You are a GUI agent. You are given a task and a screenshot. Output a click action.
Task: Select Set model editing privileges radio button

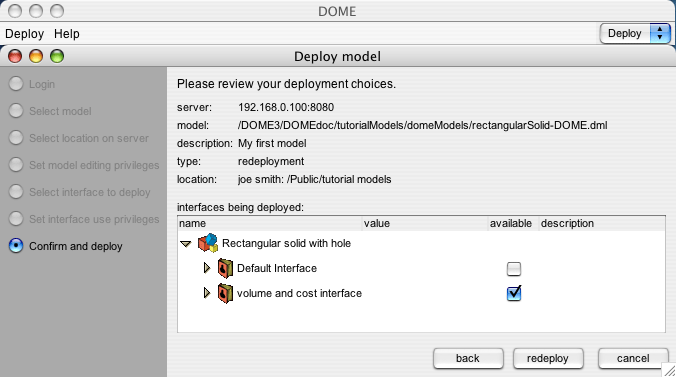(16, 165)
